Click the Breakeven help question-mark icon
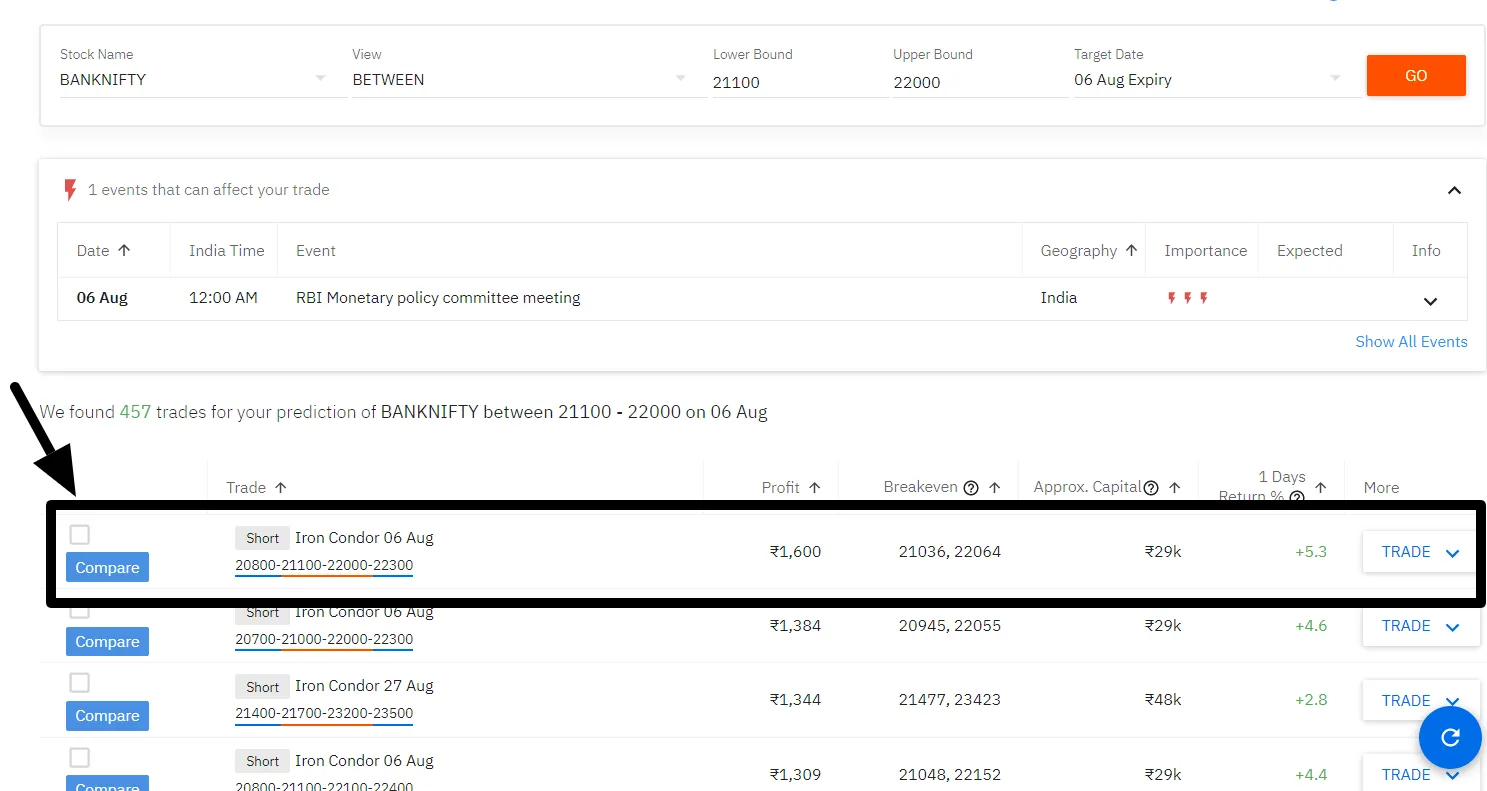This screenshot has height=791, width=1487. tap(970, 488)
